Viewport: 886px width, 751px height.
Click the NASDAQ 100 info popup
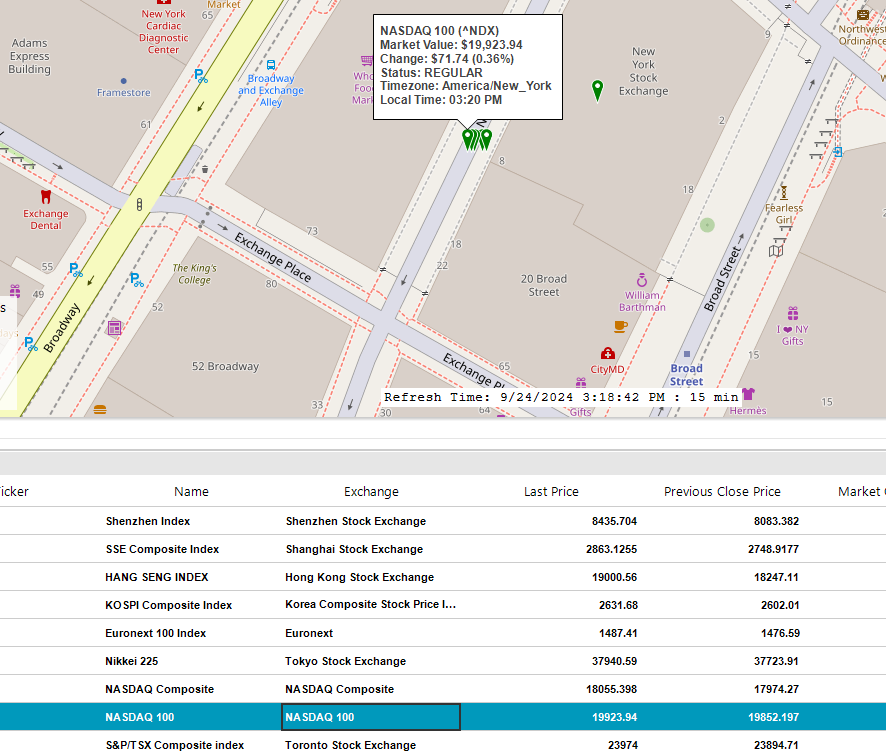[x=468, y=67]
